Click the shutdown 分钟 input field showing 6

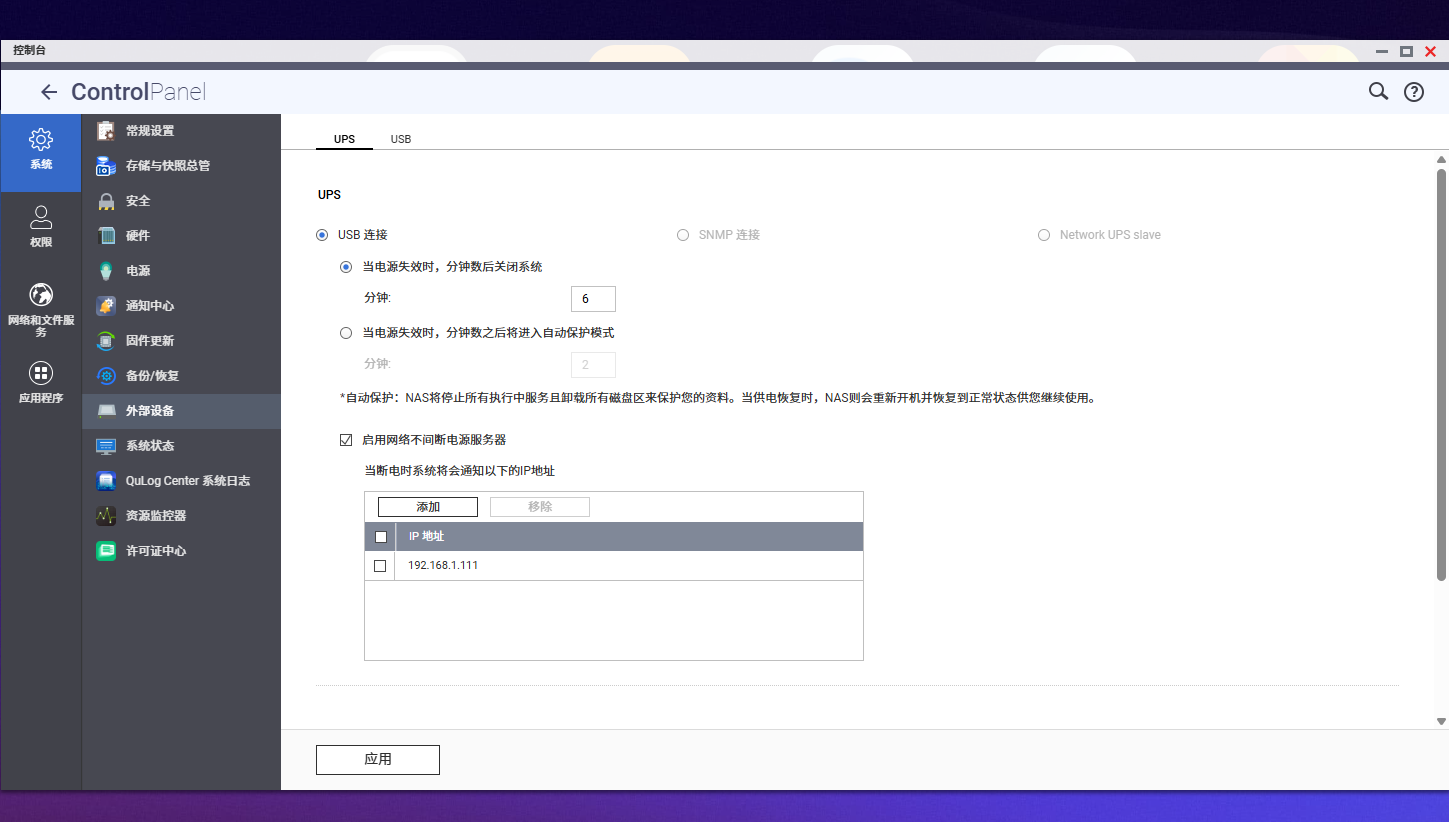tap(593, 299)
